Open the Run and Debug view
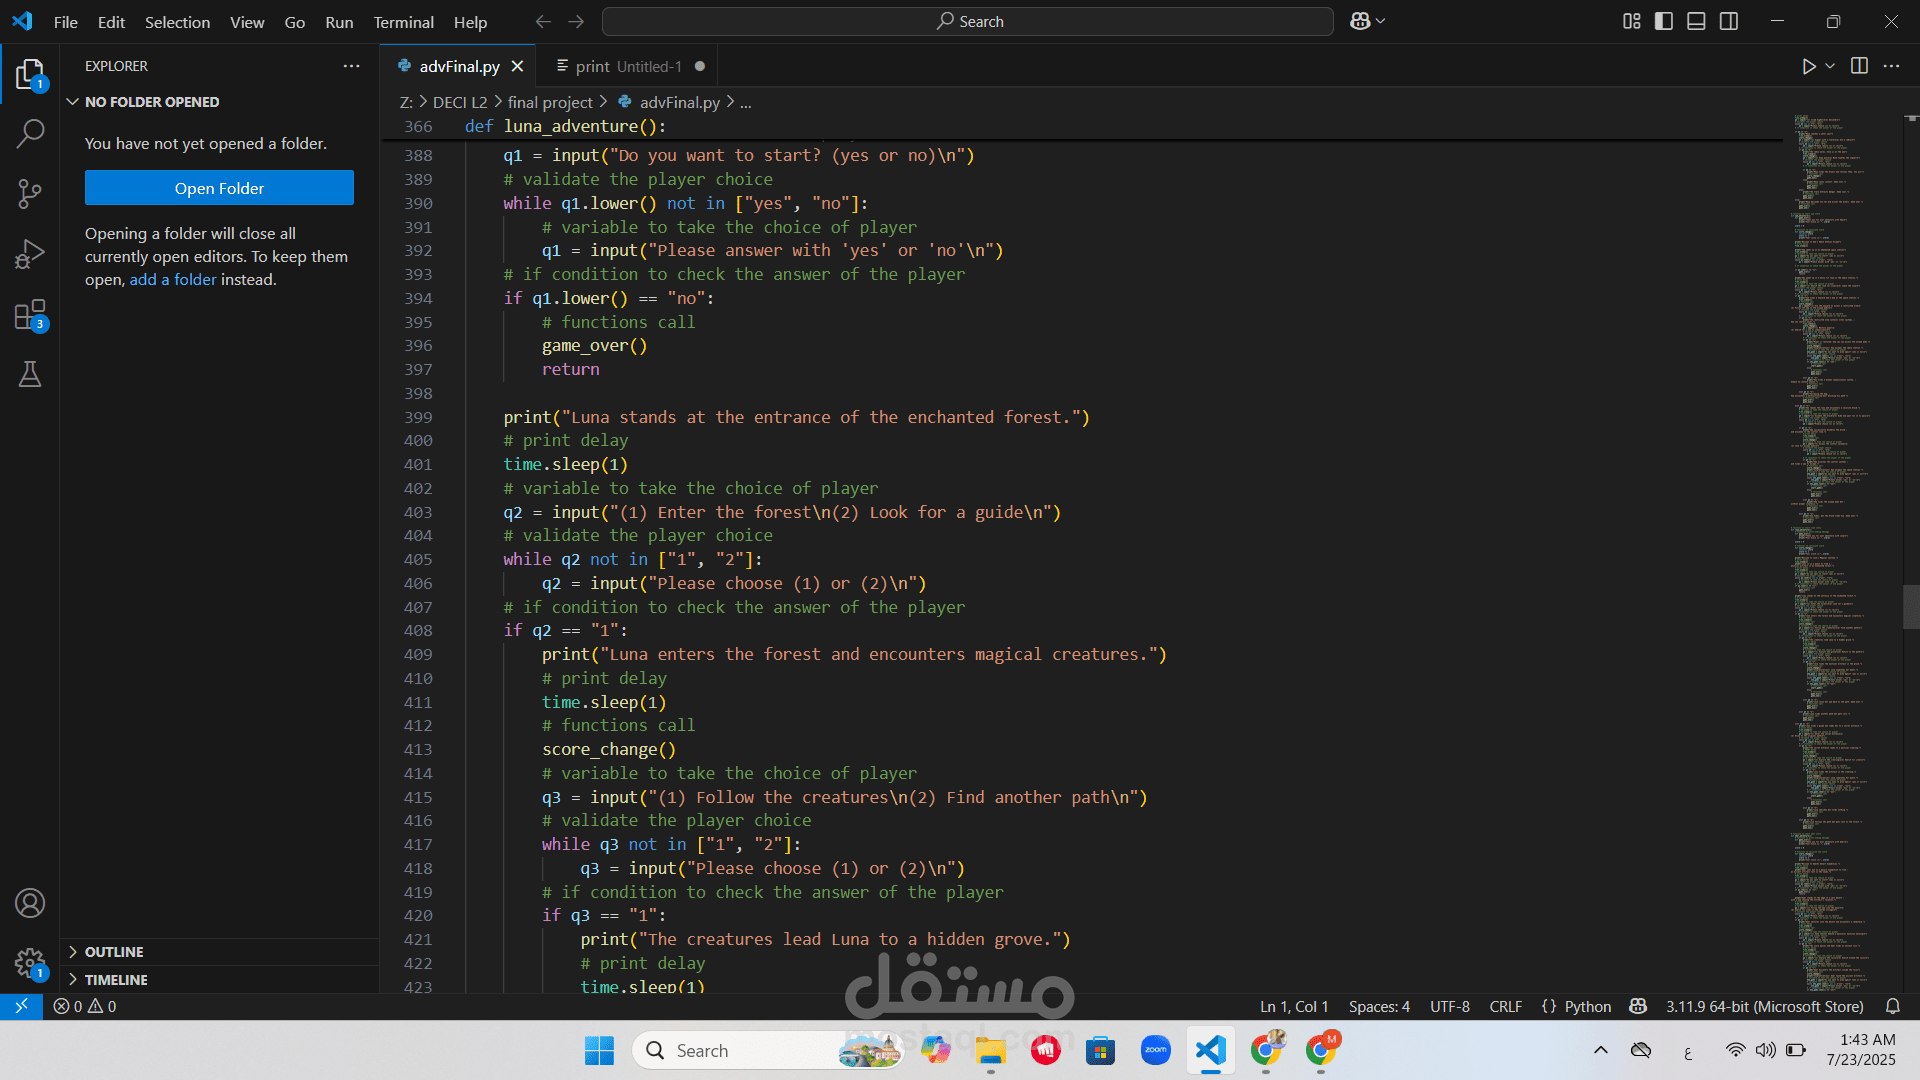Viewport: 1920px width, 1080px height. pyautogui.click(x=30, y=254)
